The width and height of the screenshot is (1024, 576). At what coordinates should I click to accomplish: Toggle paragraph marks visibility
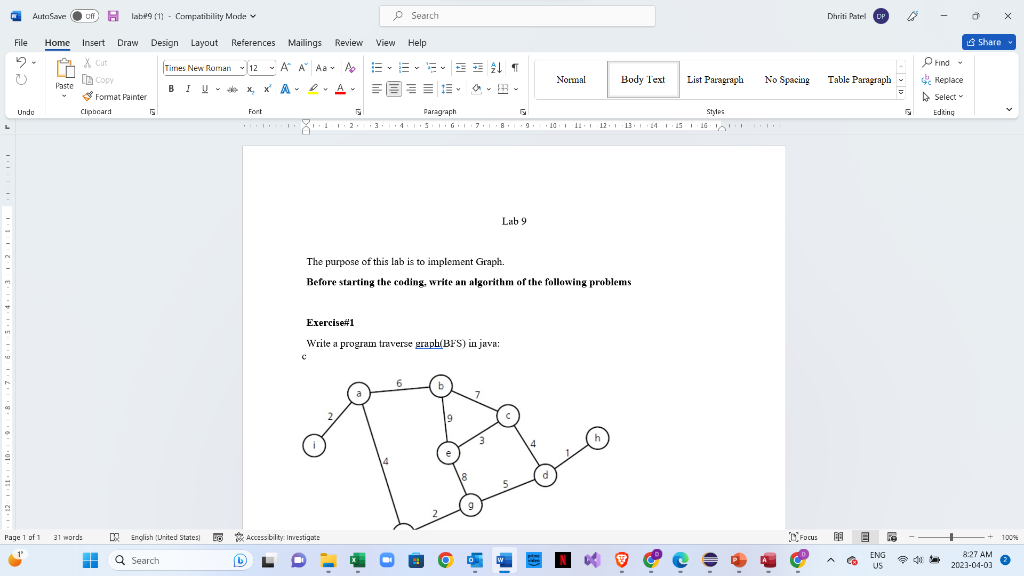[515, 67]
